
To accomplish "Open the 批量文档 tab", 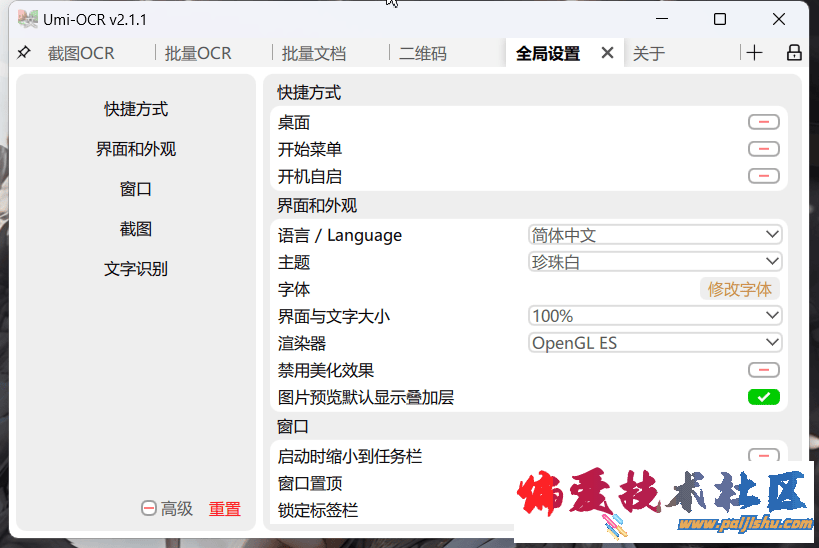I will pos(313,54).
